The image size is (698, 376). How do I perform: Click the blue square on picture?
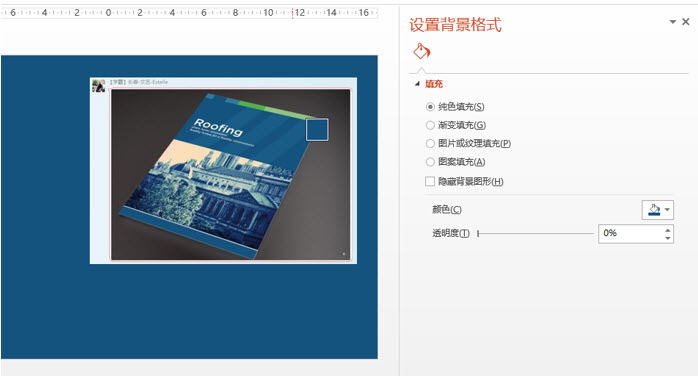[x=317, y=129]
